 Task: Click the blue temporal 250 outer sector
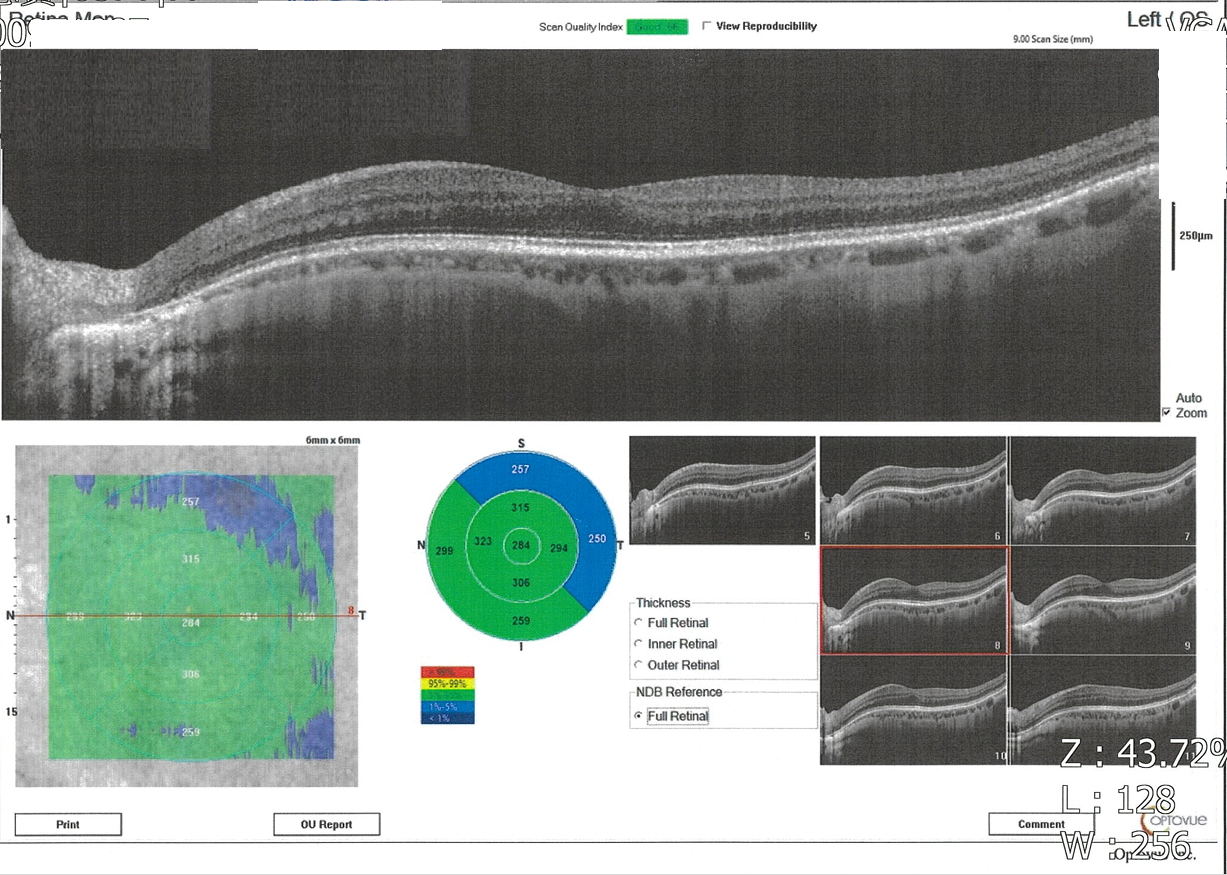click(x=598, y=539)
